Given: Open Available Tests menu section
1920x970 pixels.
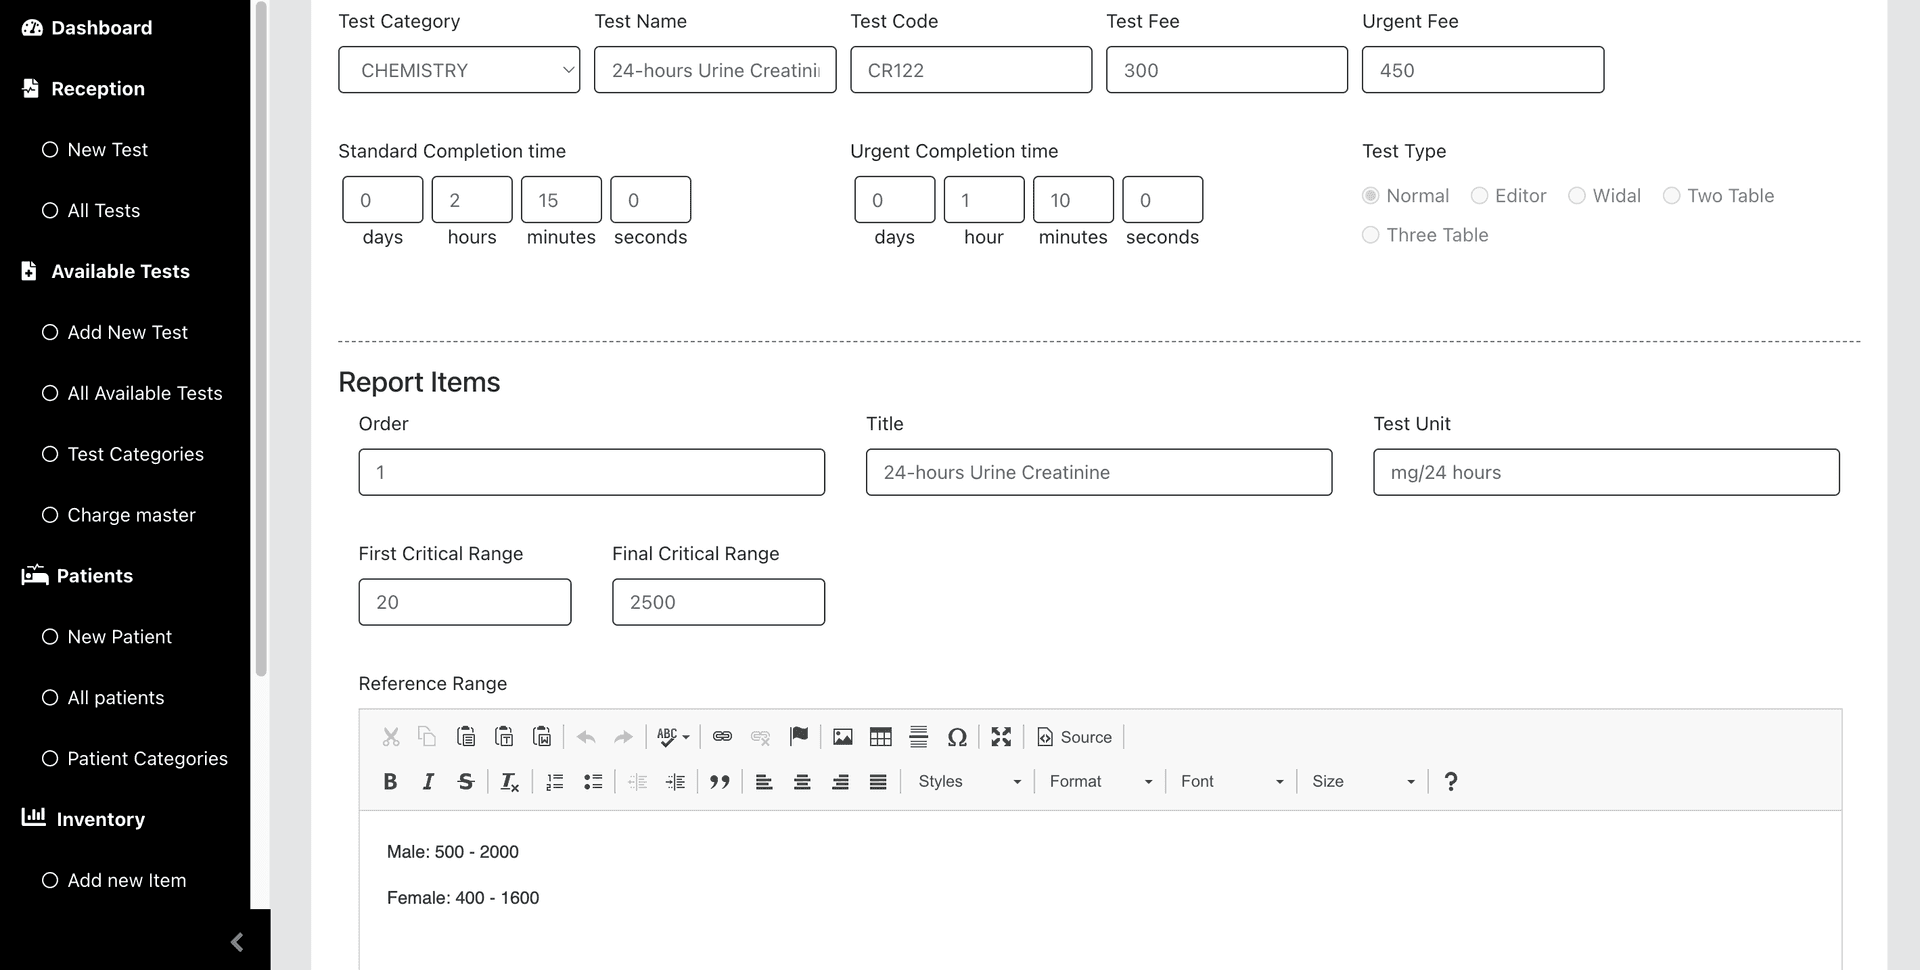Looking at the screenshot, I should (106, 272).
